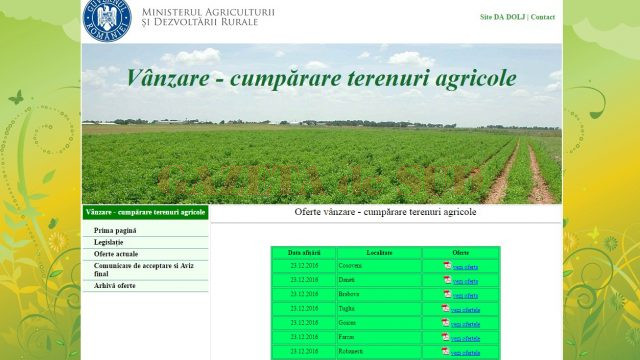Select the Țuglui locality cell

379,309
